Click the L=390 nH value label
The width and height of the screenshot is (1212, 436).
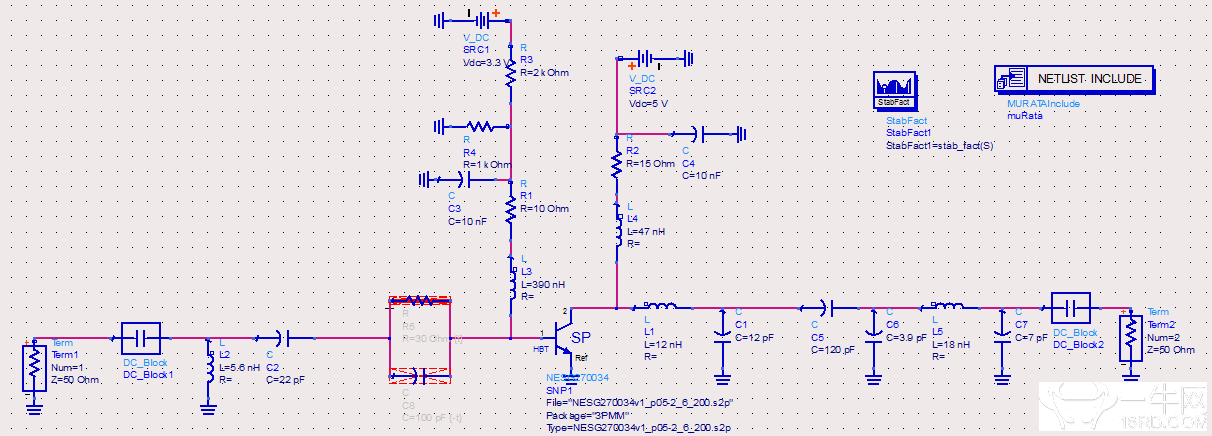tap(544, 284)
